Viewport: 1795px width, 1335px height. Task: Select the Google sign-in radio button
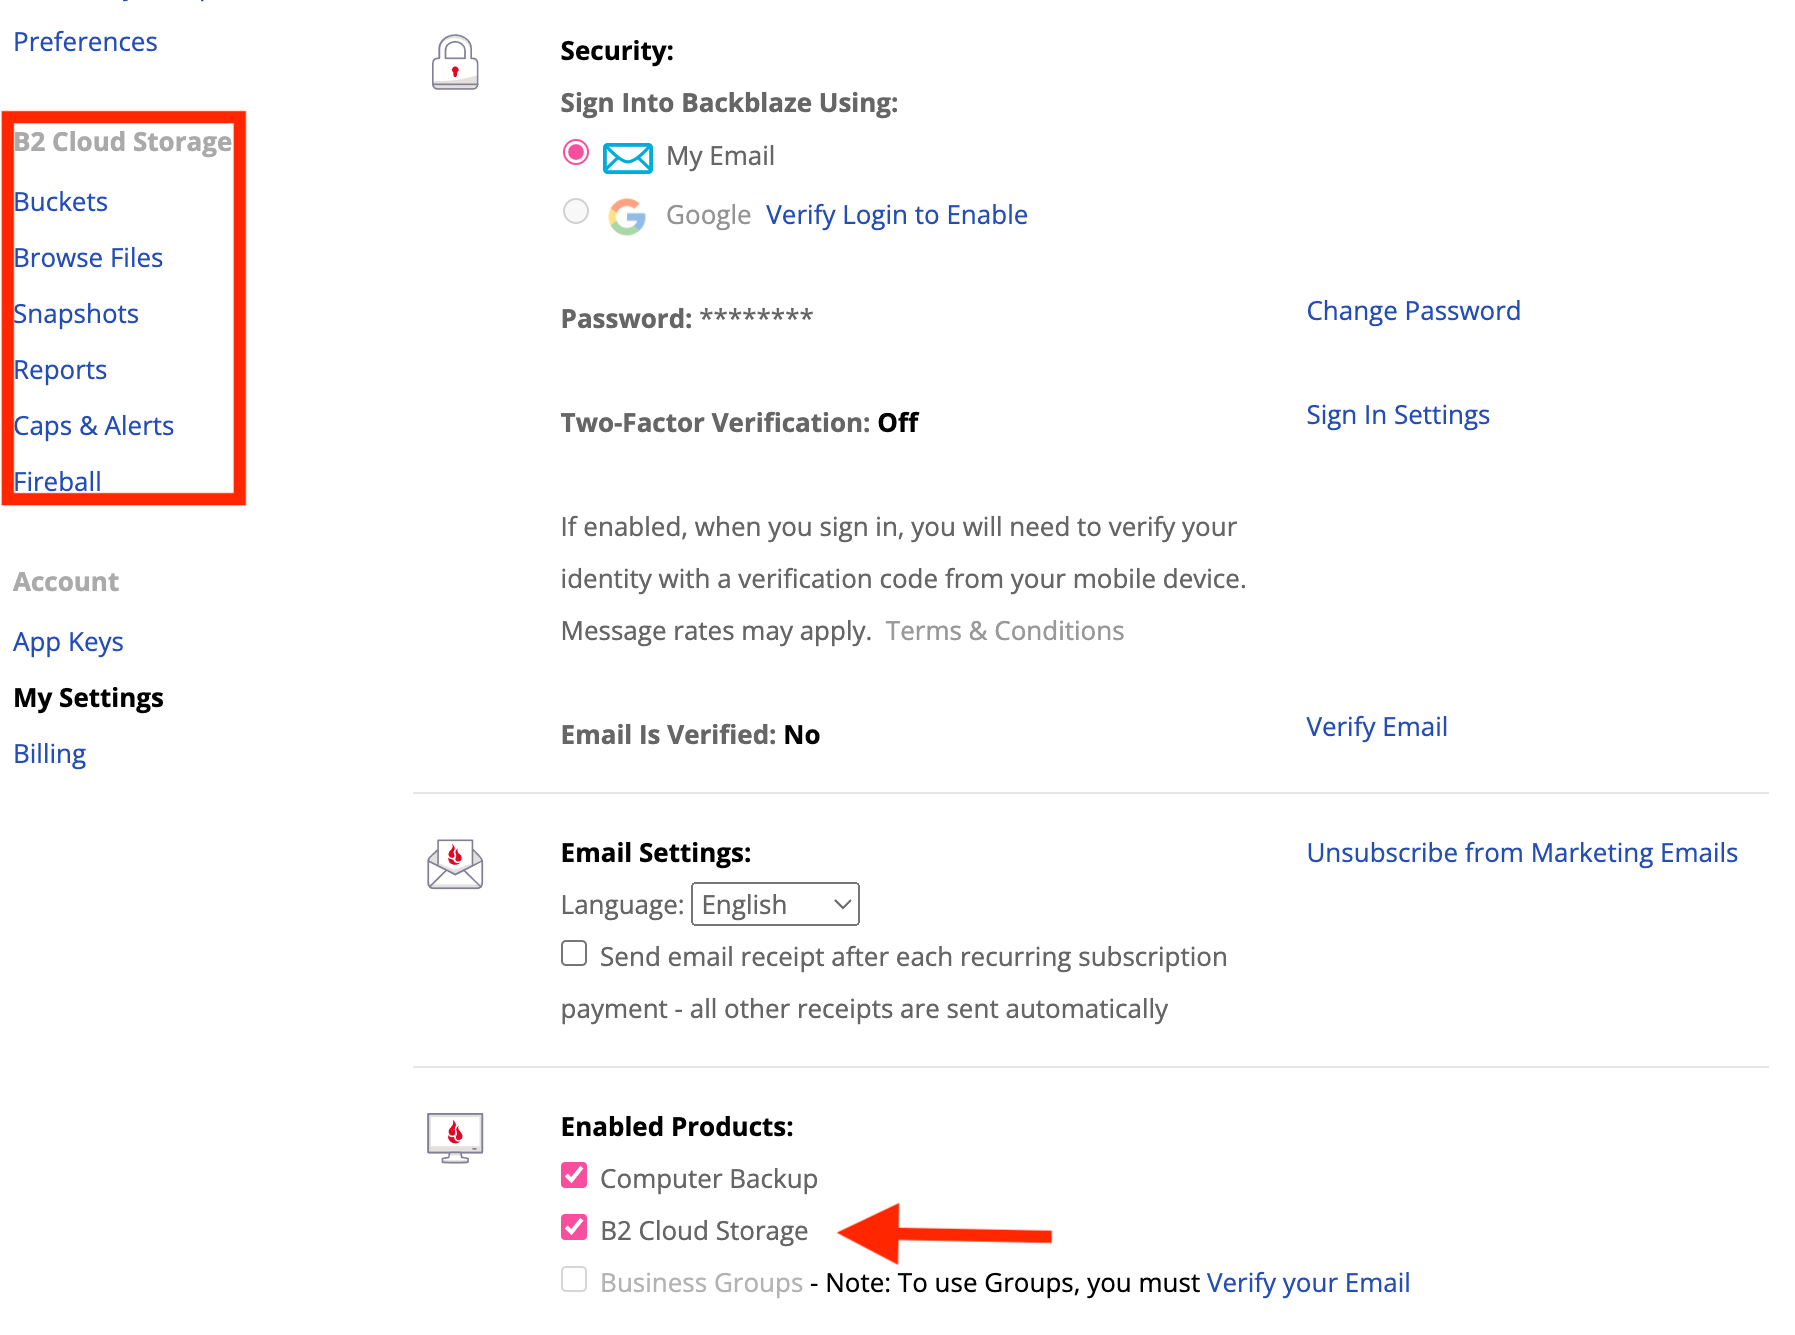[576, 211]
